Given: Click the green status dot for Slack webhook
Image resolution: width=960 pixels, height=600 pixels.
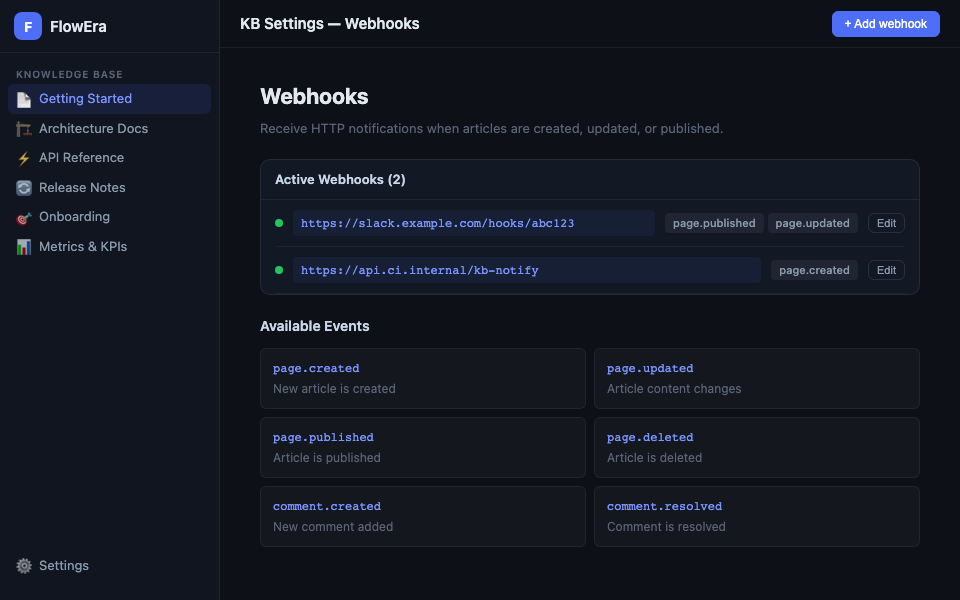Looking at the screenshot, I should 279,223.
